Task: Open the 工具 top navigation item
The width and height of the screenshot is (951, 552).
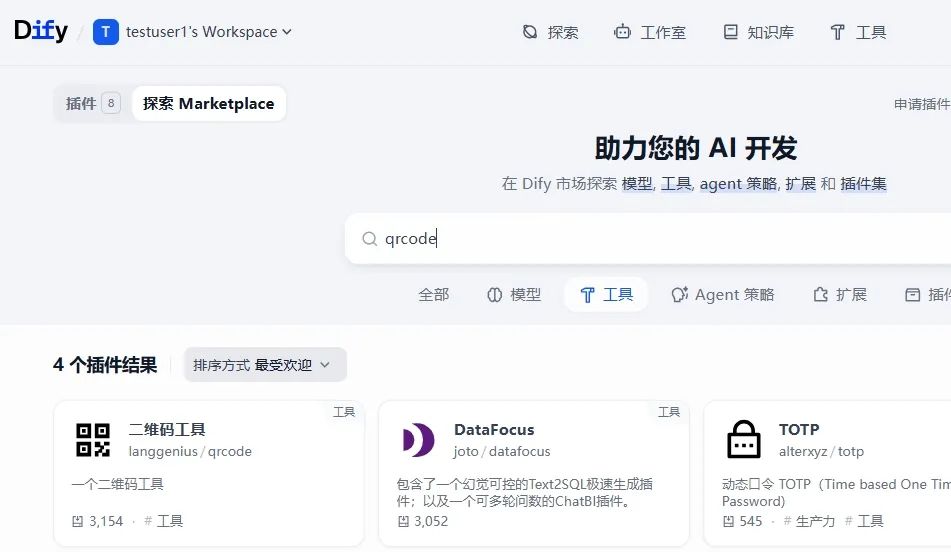Action: pos(858,32)
